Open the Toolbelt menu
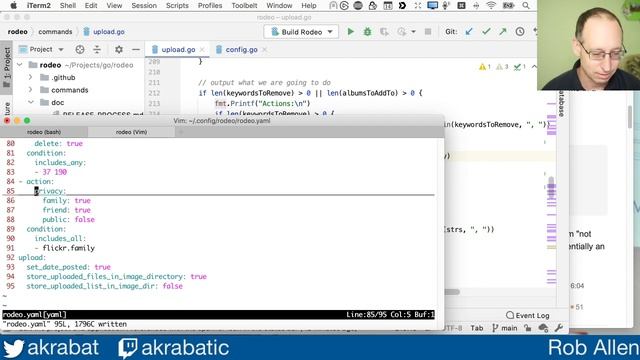 (x=244, y=6)
